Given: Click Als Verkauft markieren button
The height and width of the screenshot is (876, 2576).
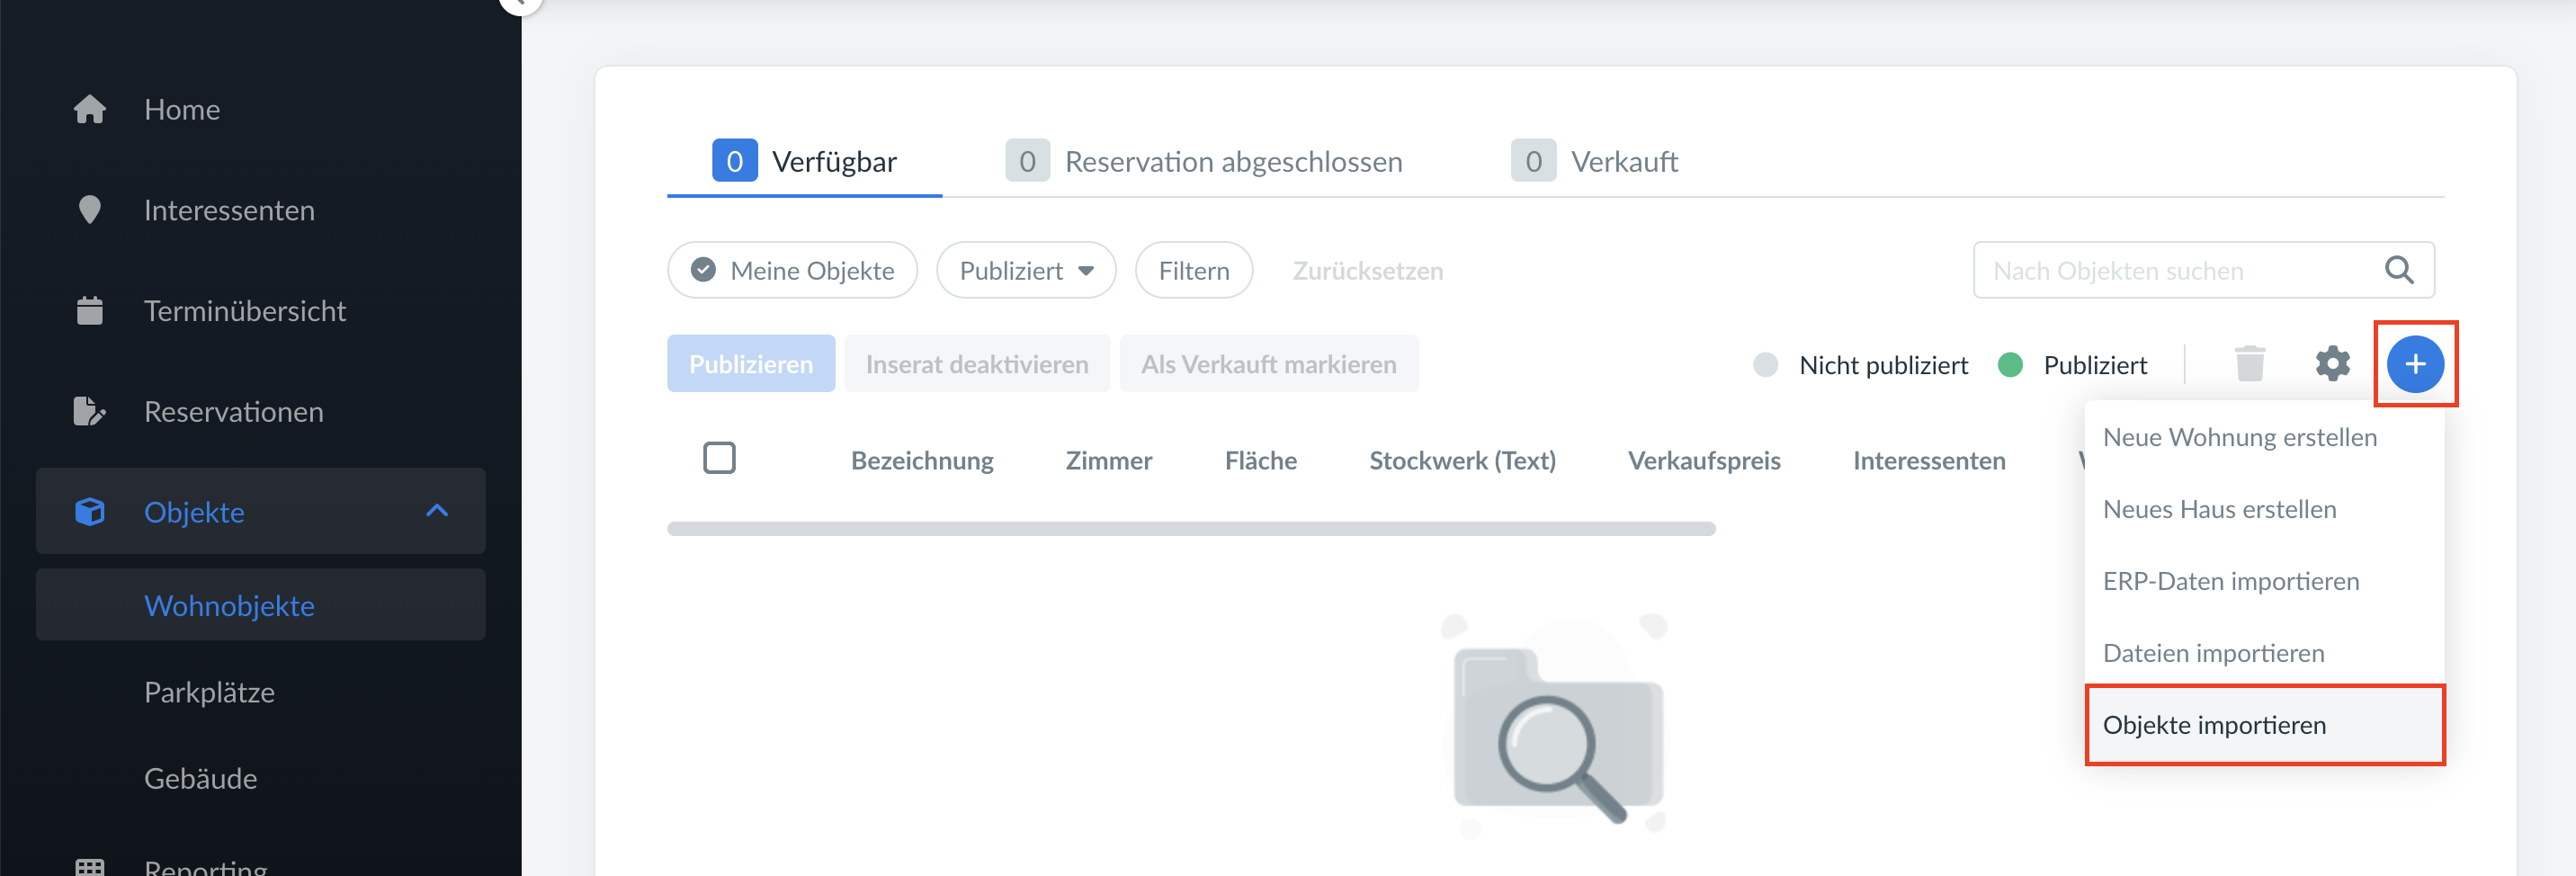Looking at the screenshot, I should point(1269,363).
